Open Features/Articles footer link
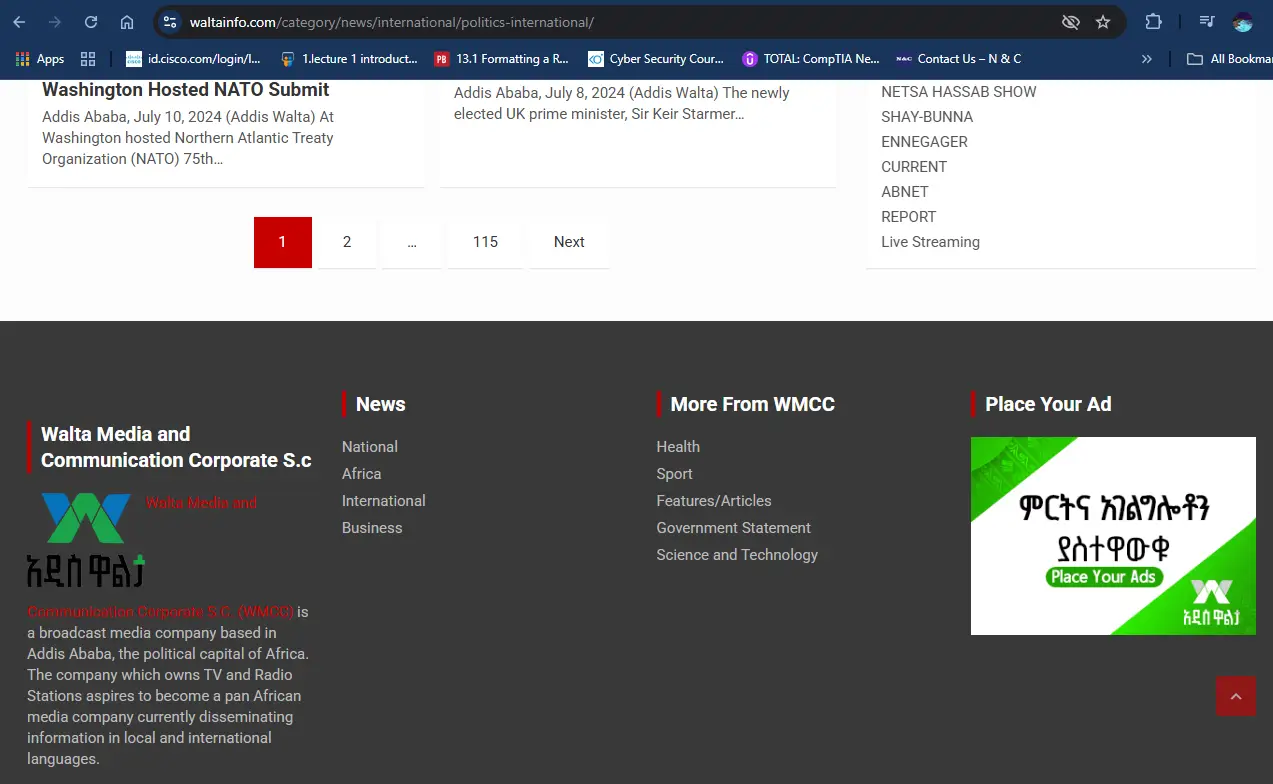Image resolution: width=1273 pixels, height=784 pixels. pos(714,501)
